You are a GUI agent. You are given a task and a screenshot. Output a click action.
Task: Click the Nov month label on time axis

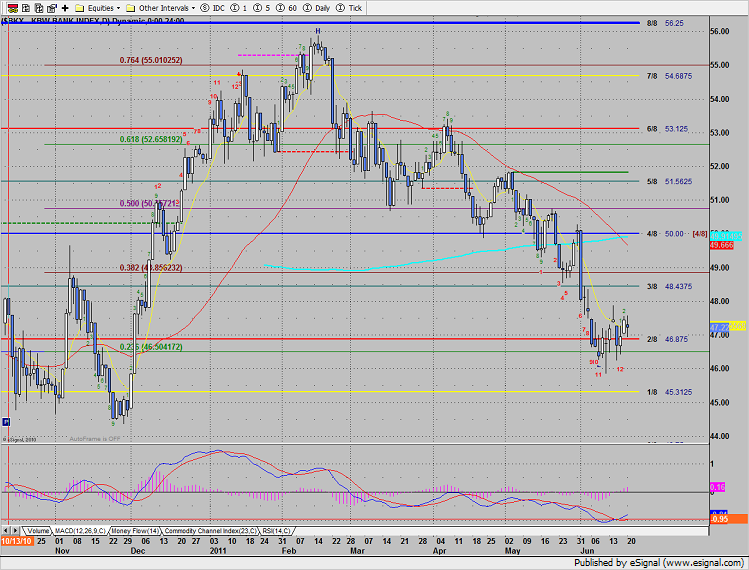click(x=62, y=550)
